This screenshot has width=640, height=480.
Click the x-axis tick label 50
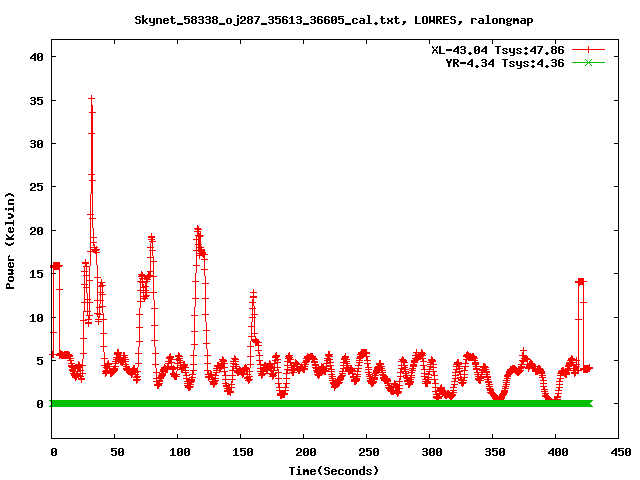coord(117,452)
